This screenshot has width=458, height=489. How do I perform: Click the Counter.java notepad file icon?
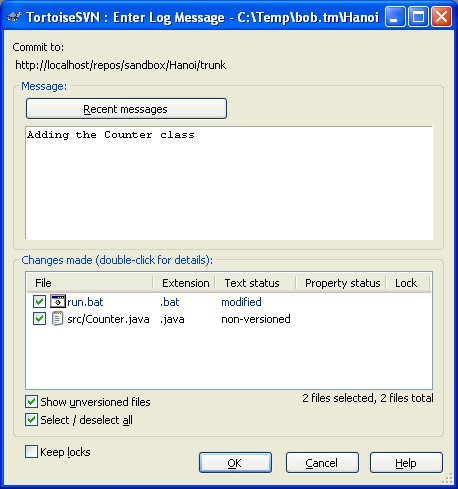pos(57,319)
